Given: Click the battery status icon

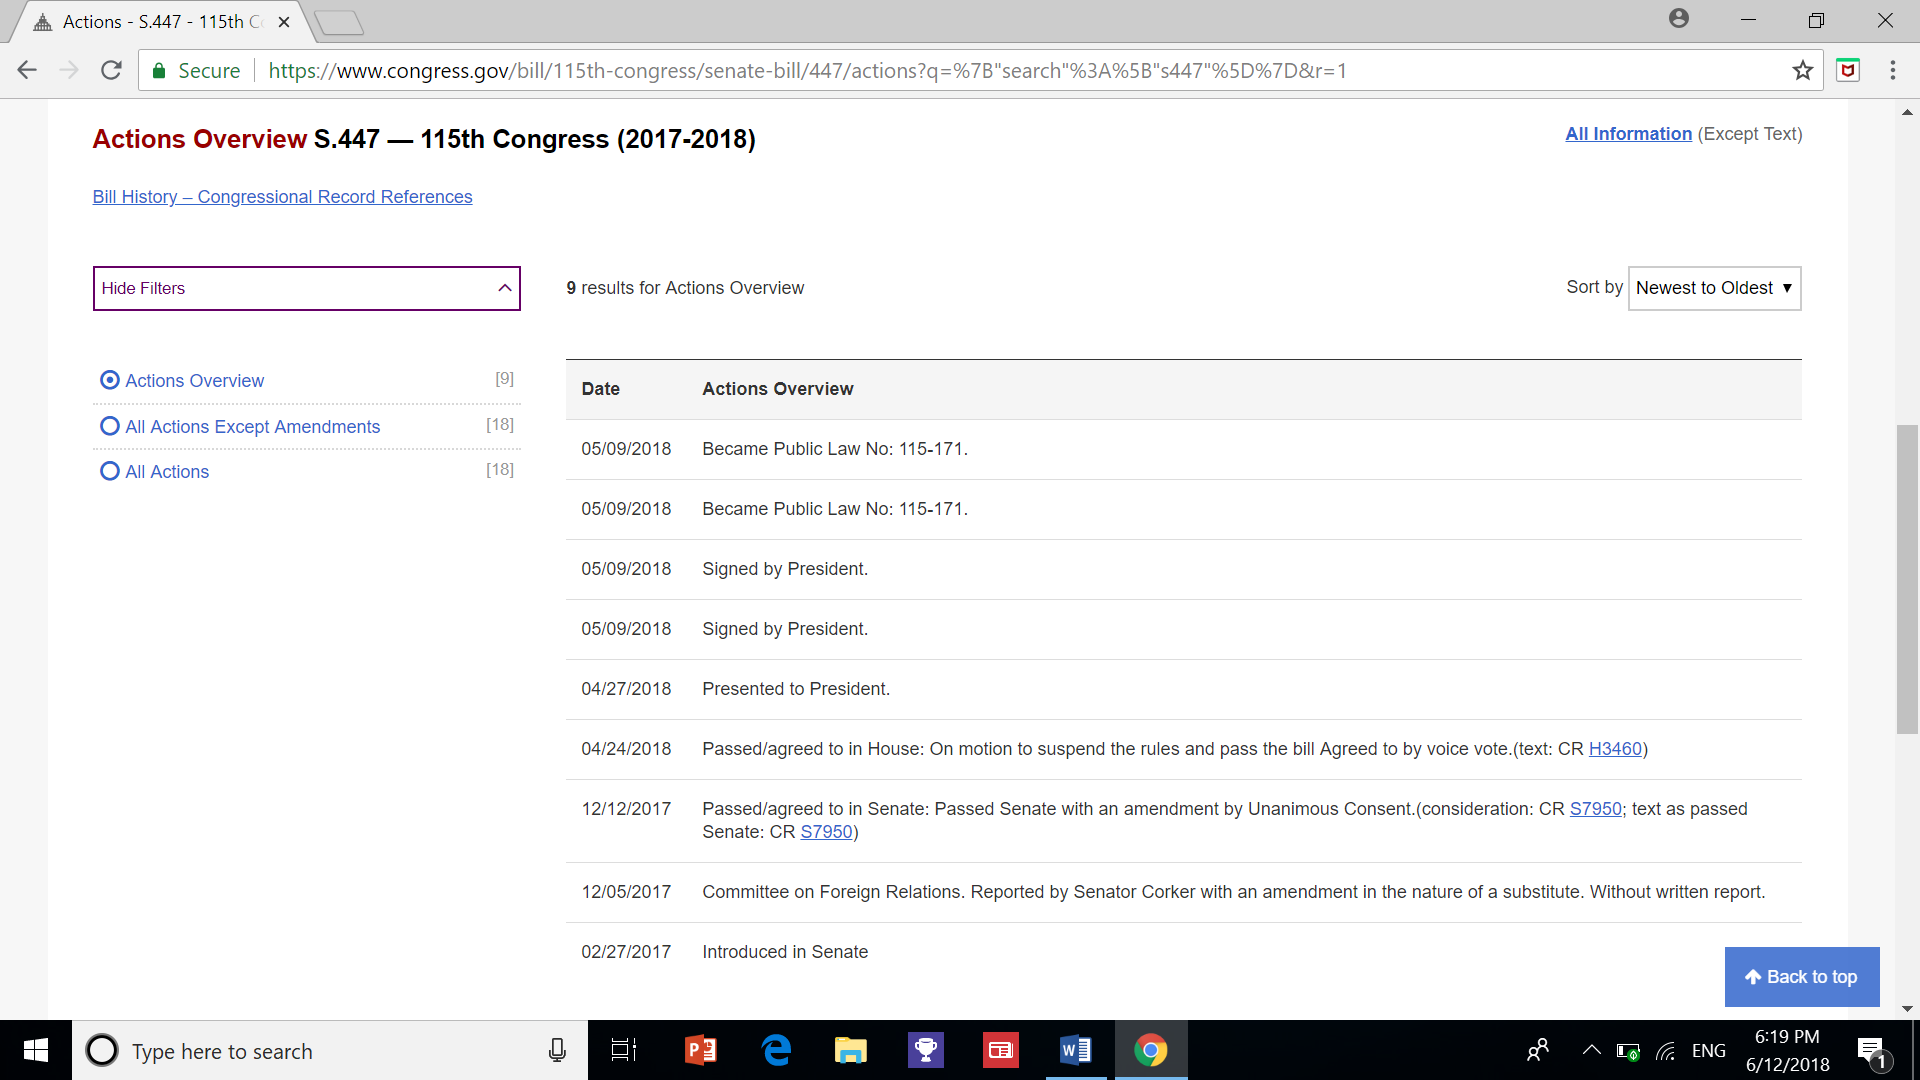Looking at the screenshot, I should (x=1628, y=1051).
